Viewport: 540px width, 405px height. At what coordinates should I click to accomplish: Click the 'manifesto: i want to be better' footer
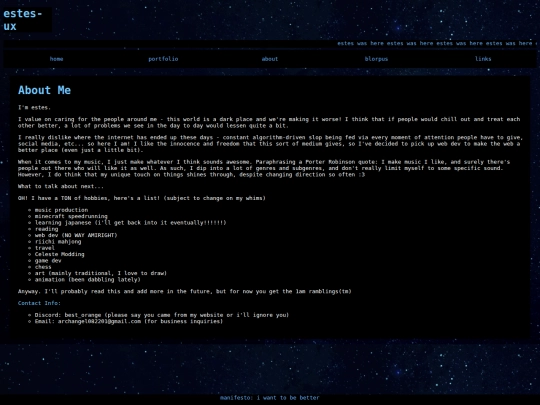(x=270, y=398)
